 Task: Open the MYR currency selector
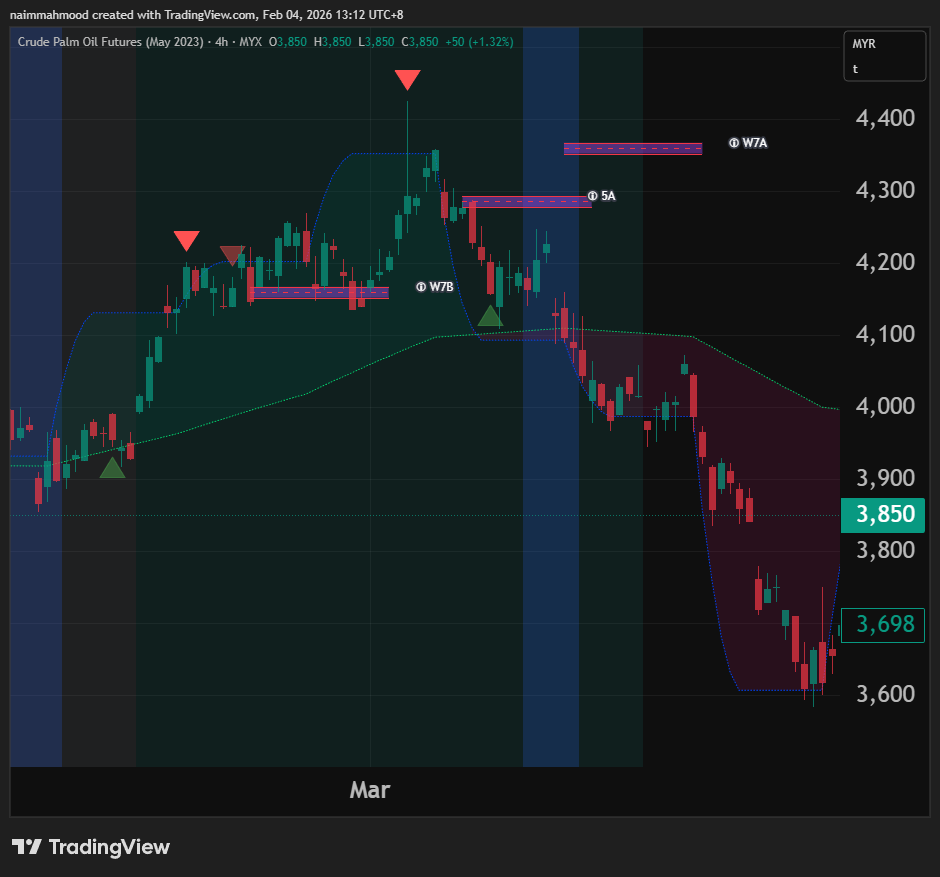click(x=864, y=45)
